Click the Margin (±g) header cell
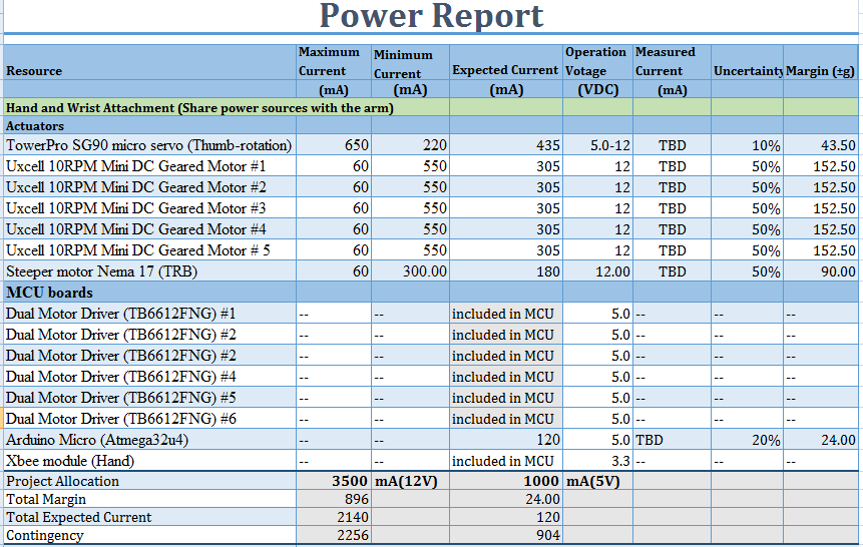This screenshot has height=547, width=863. coord(820,62)
